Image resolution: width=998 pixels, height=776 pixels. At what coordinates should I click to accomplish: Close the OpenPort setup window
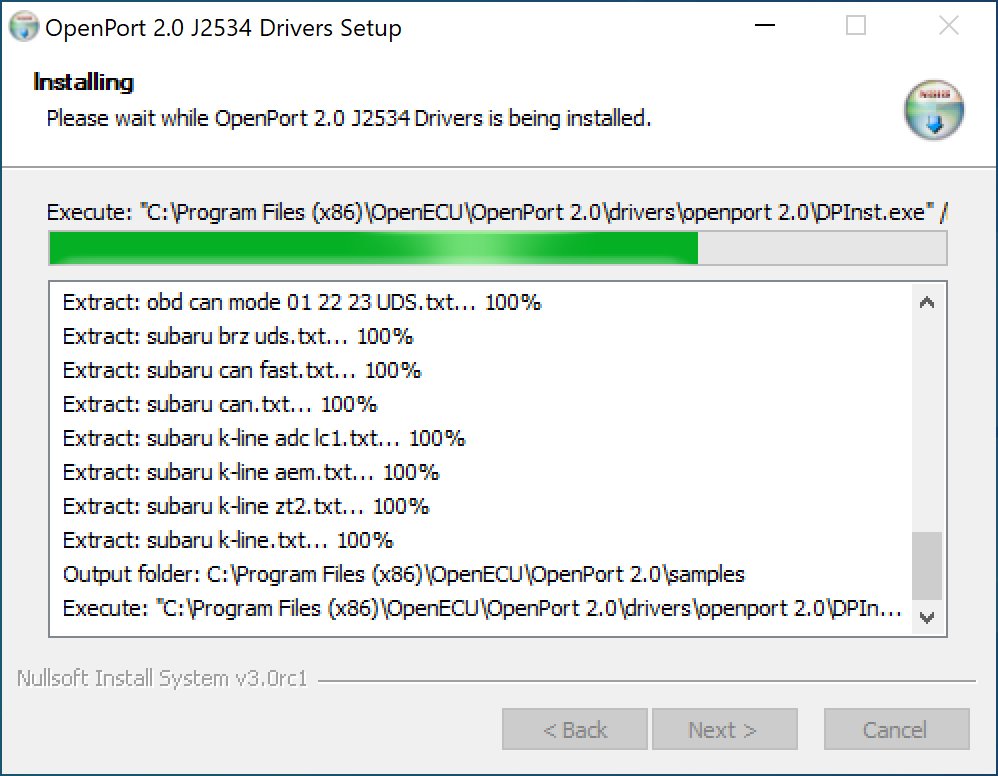948,26
